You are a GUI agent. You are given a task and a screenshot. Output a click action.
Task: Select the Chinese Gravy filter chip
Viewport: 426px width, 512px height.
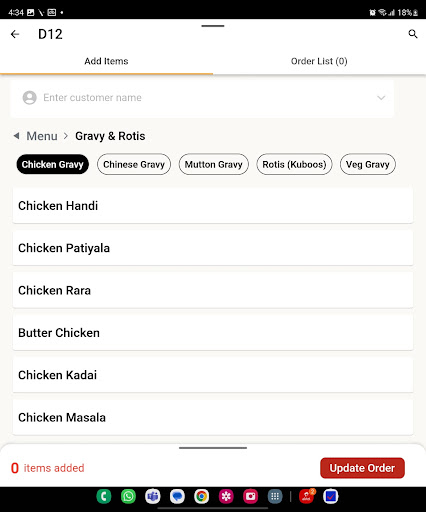tap(134, 164)
